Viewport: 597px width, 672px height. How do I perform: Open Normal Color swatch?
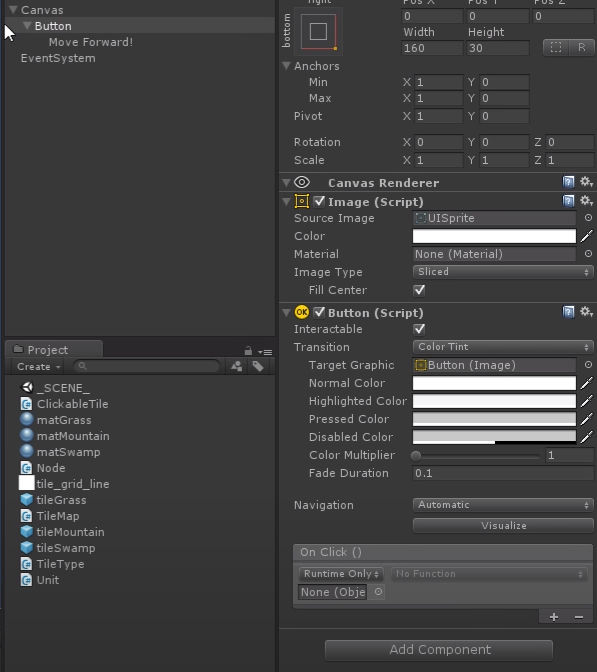pos(494,383)
